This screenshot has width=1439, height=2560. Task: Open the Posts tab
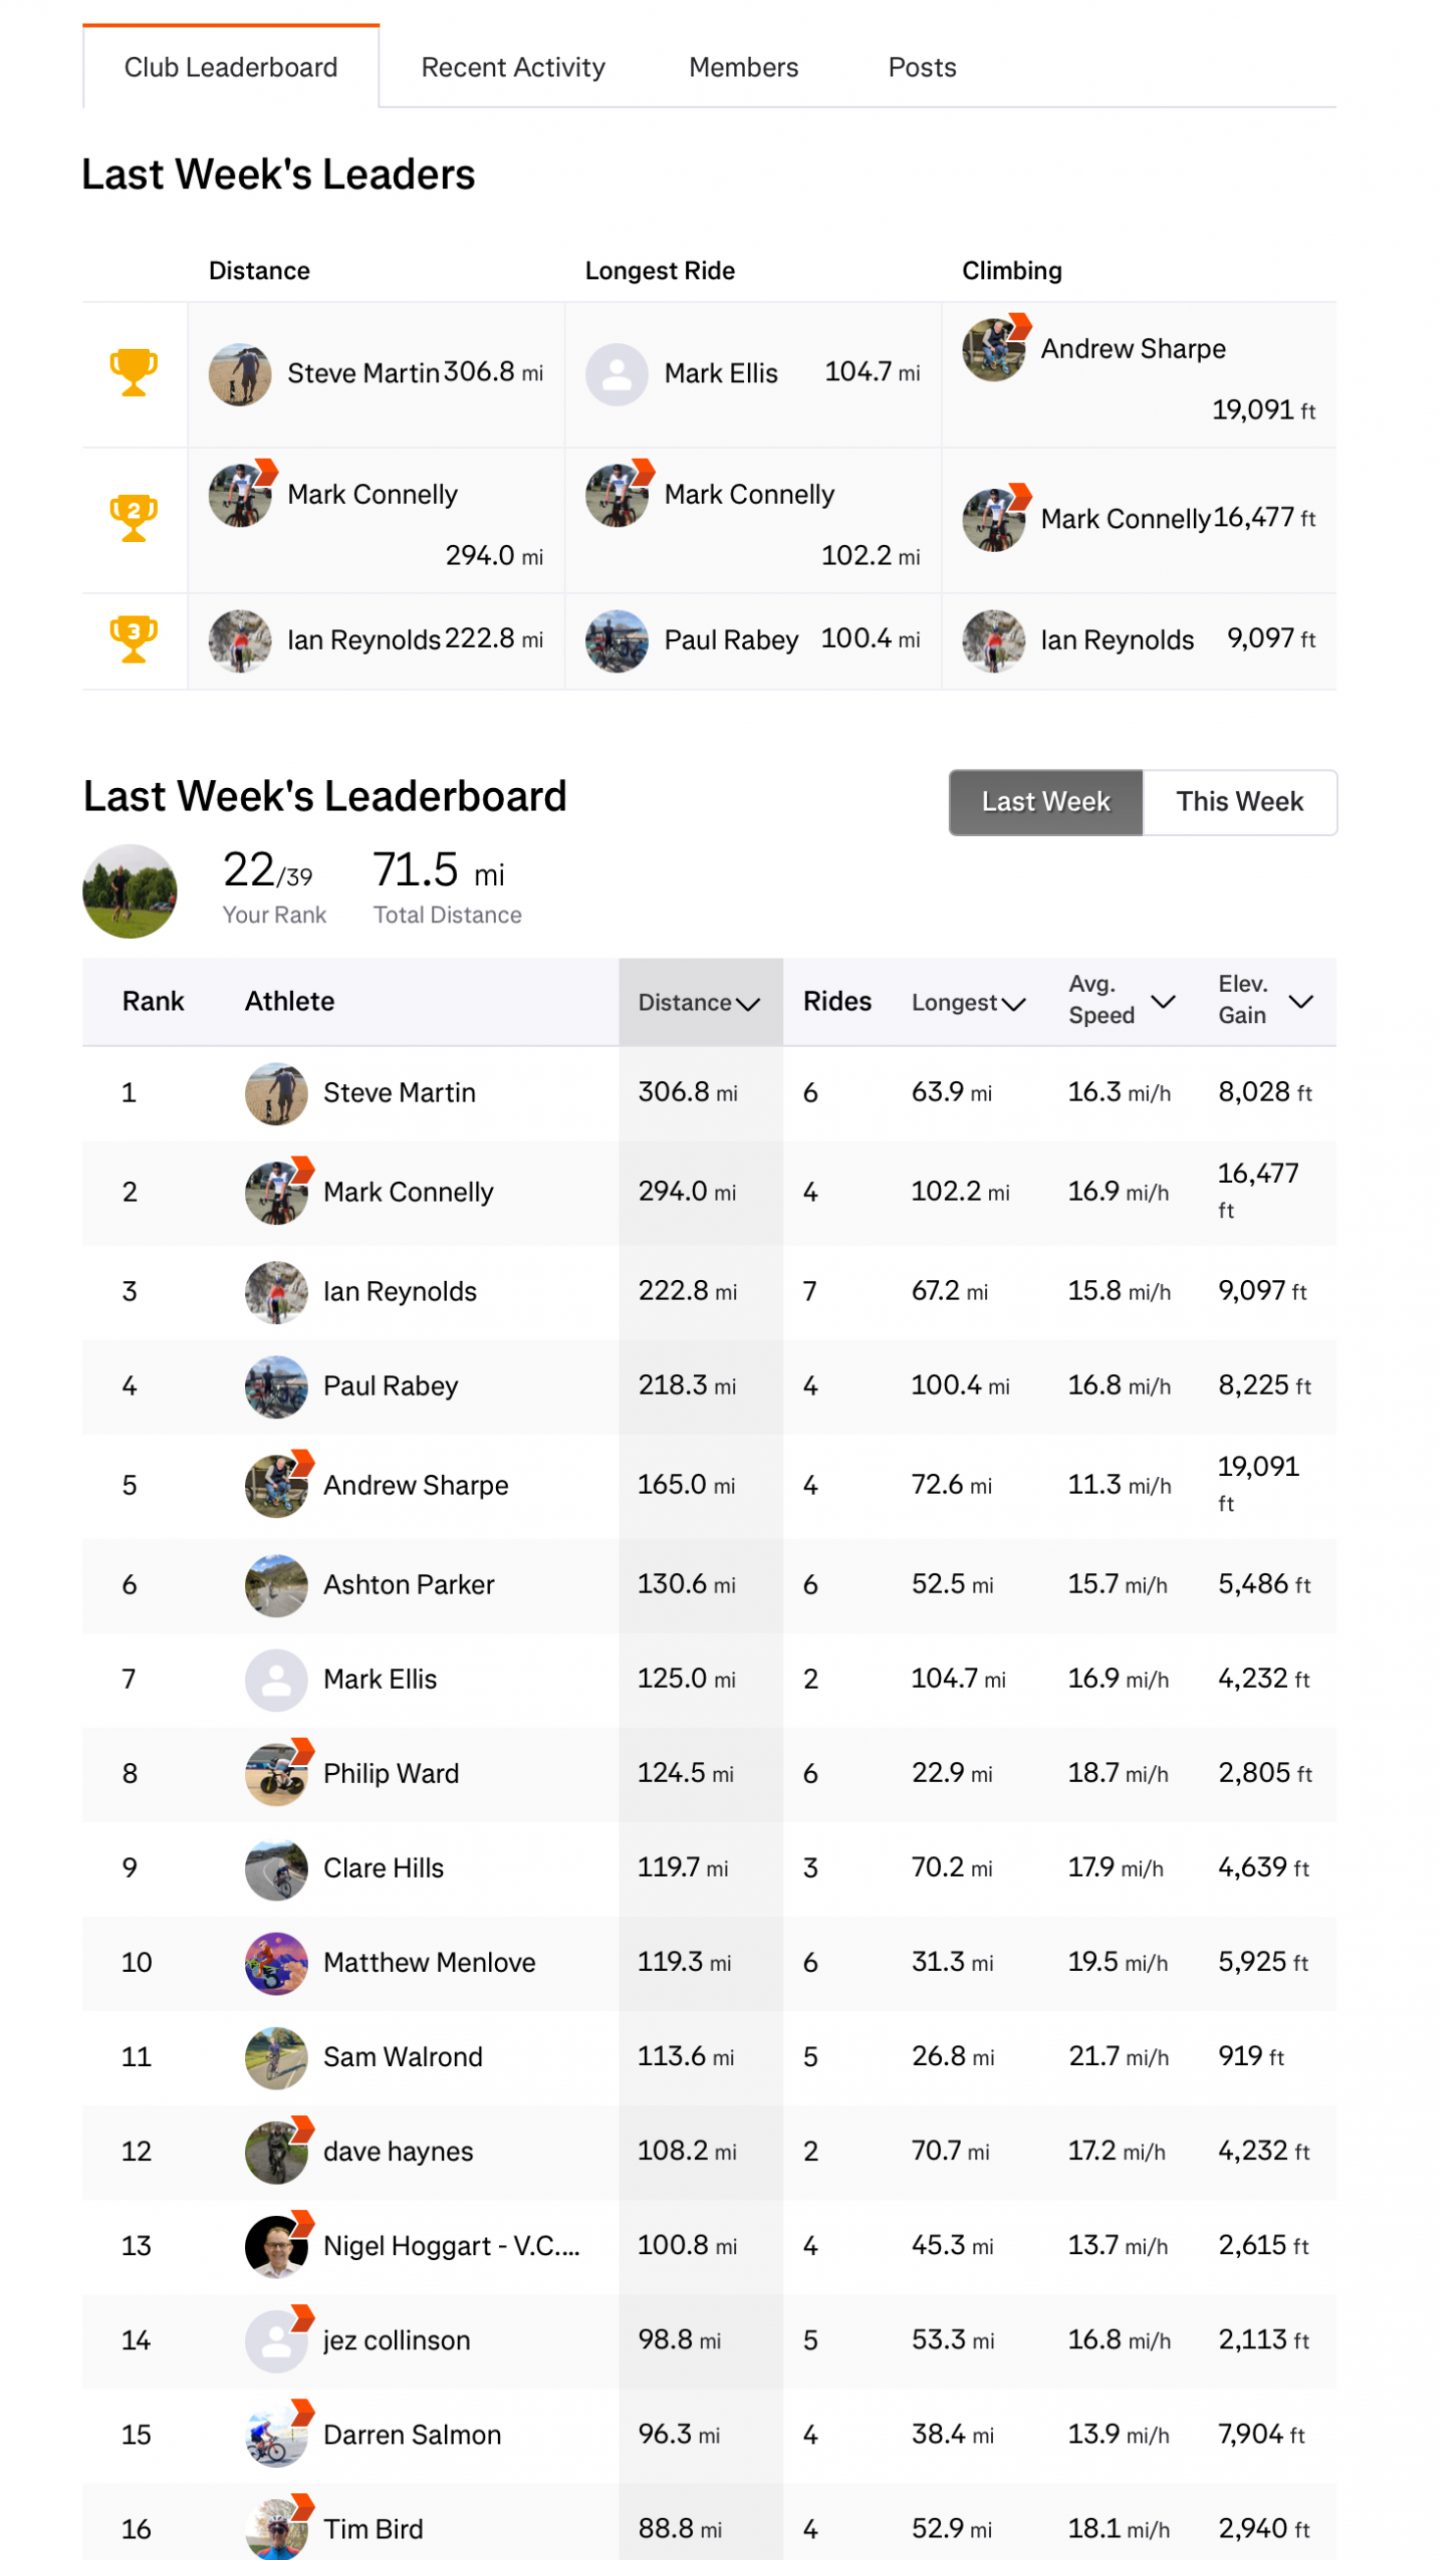click(921, 67)
